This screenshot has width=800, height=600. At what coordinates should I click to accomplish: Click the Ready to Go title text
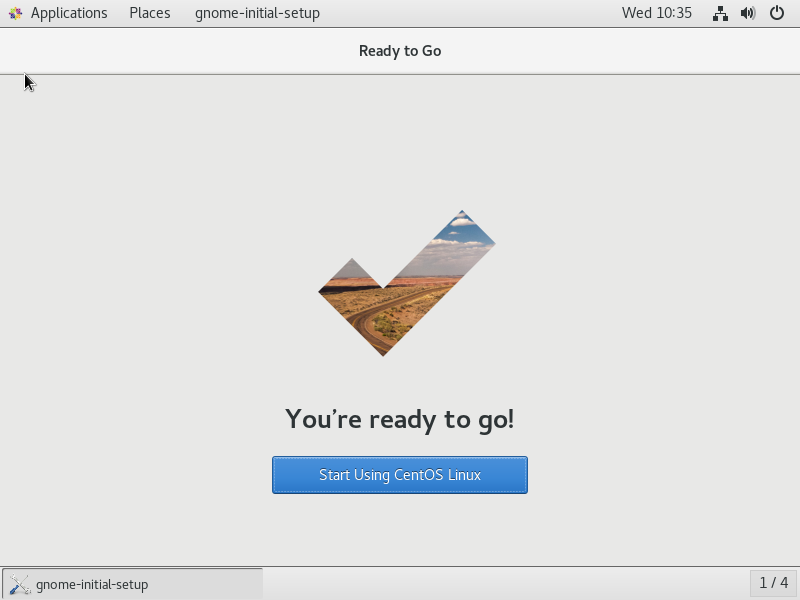pos(400,51)
